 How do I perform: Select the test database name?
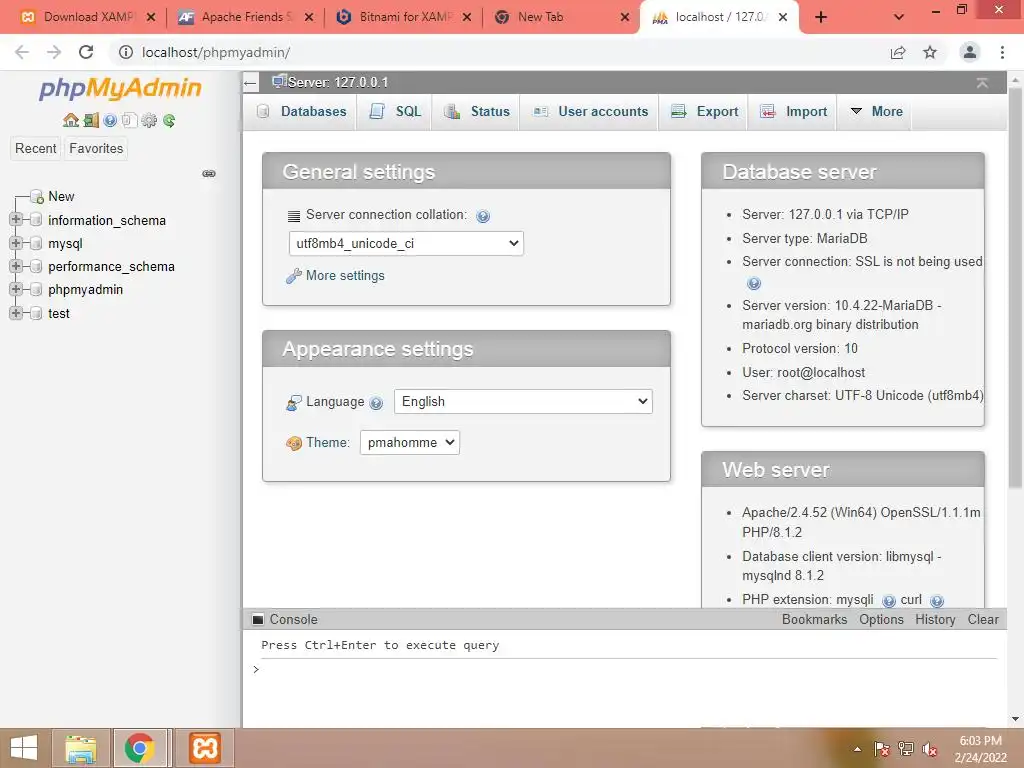point(59,313)
